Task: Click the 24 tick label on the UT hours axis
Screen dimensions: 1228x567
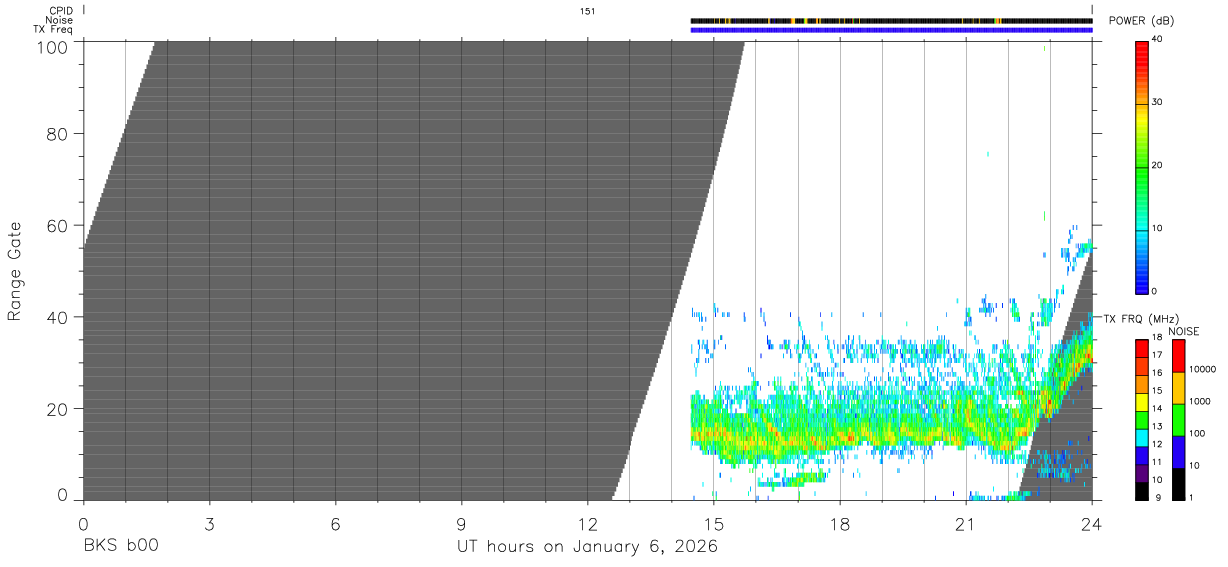Action: [x=1092, y=525]
